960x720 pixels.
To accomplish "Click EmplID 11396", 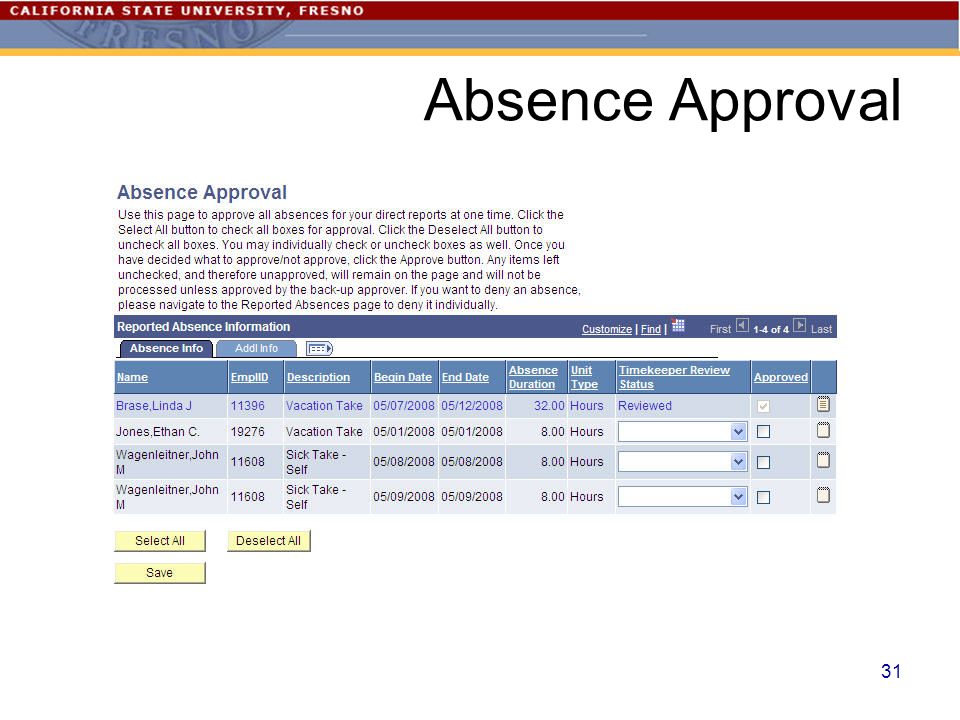I will click(247, 406).
